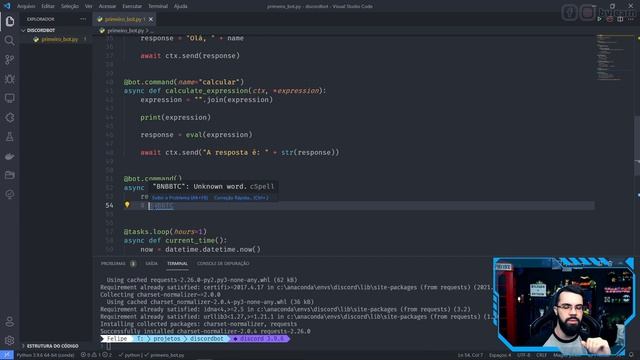Split the editor to the right
Image resolution: width=640 pixels, height=360 pixels.
tap(620, 19)
